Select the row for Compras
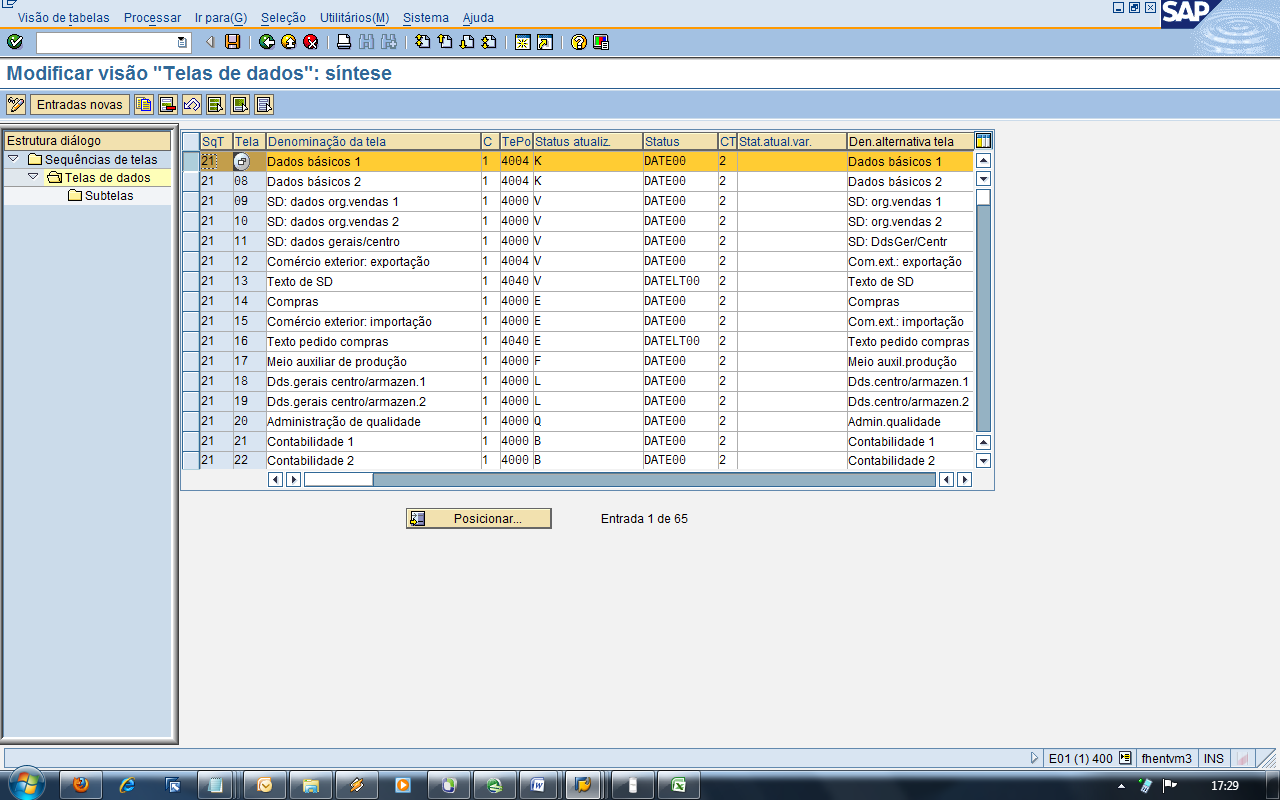The height and width of the screenshot is (800, 1280). (190, 301)
